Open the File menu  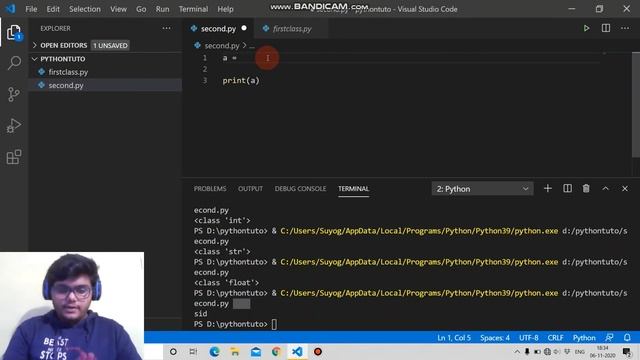[x=31, y=9]
